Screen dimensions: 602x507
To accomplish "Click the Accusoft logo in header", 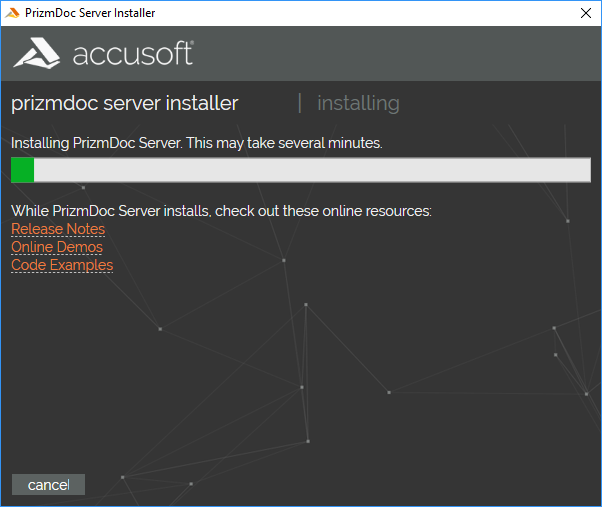I will 104,53.
